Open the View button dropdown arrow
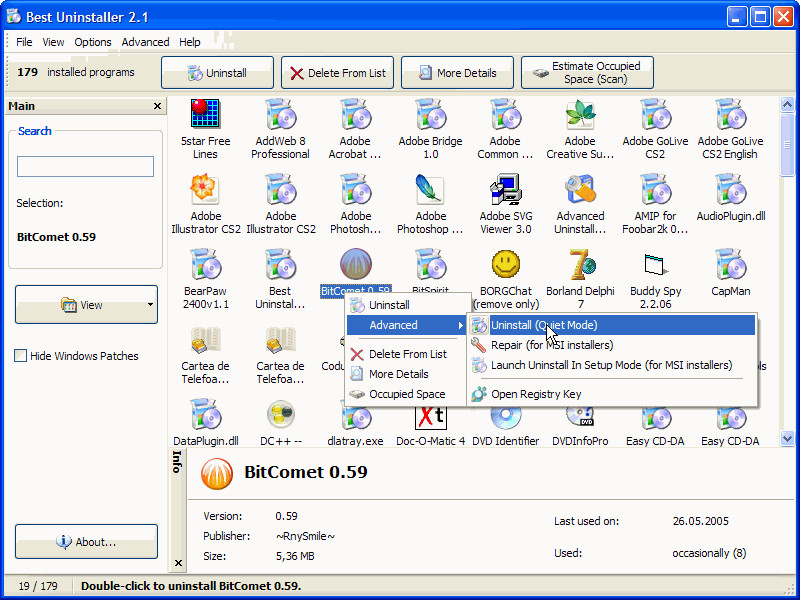Image resolution: width=800 pixels, height=600 pixels. tap(151, 305)
